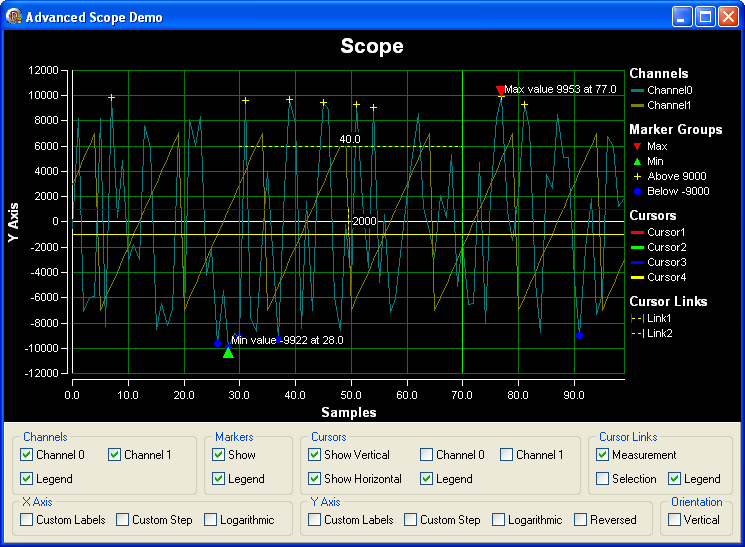Click the application icon in title bar

point(14,17)
